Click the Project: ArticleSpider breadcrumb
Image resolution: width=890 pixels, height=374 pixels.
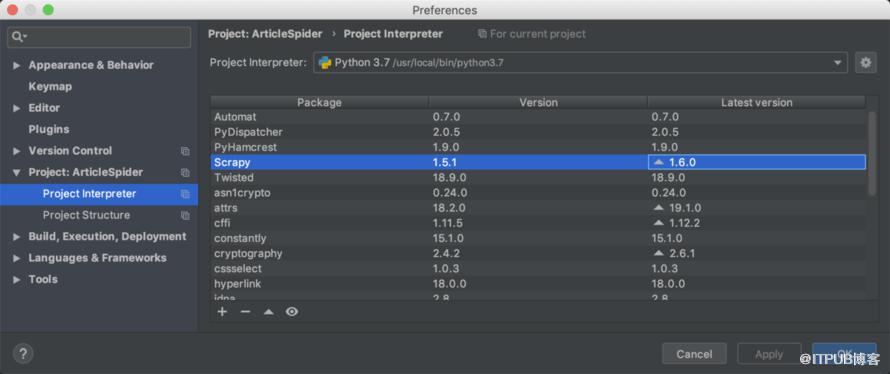[x=265, y=34]
